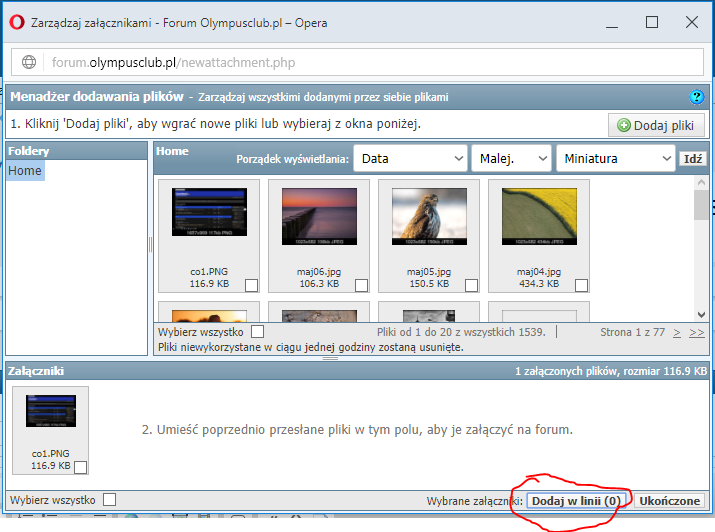Expand the Malej. direction dropdown
The width and height of the screenshot is (715, 532).
tap(511, 158)
